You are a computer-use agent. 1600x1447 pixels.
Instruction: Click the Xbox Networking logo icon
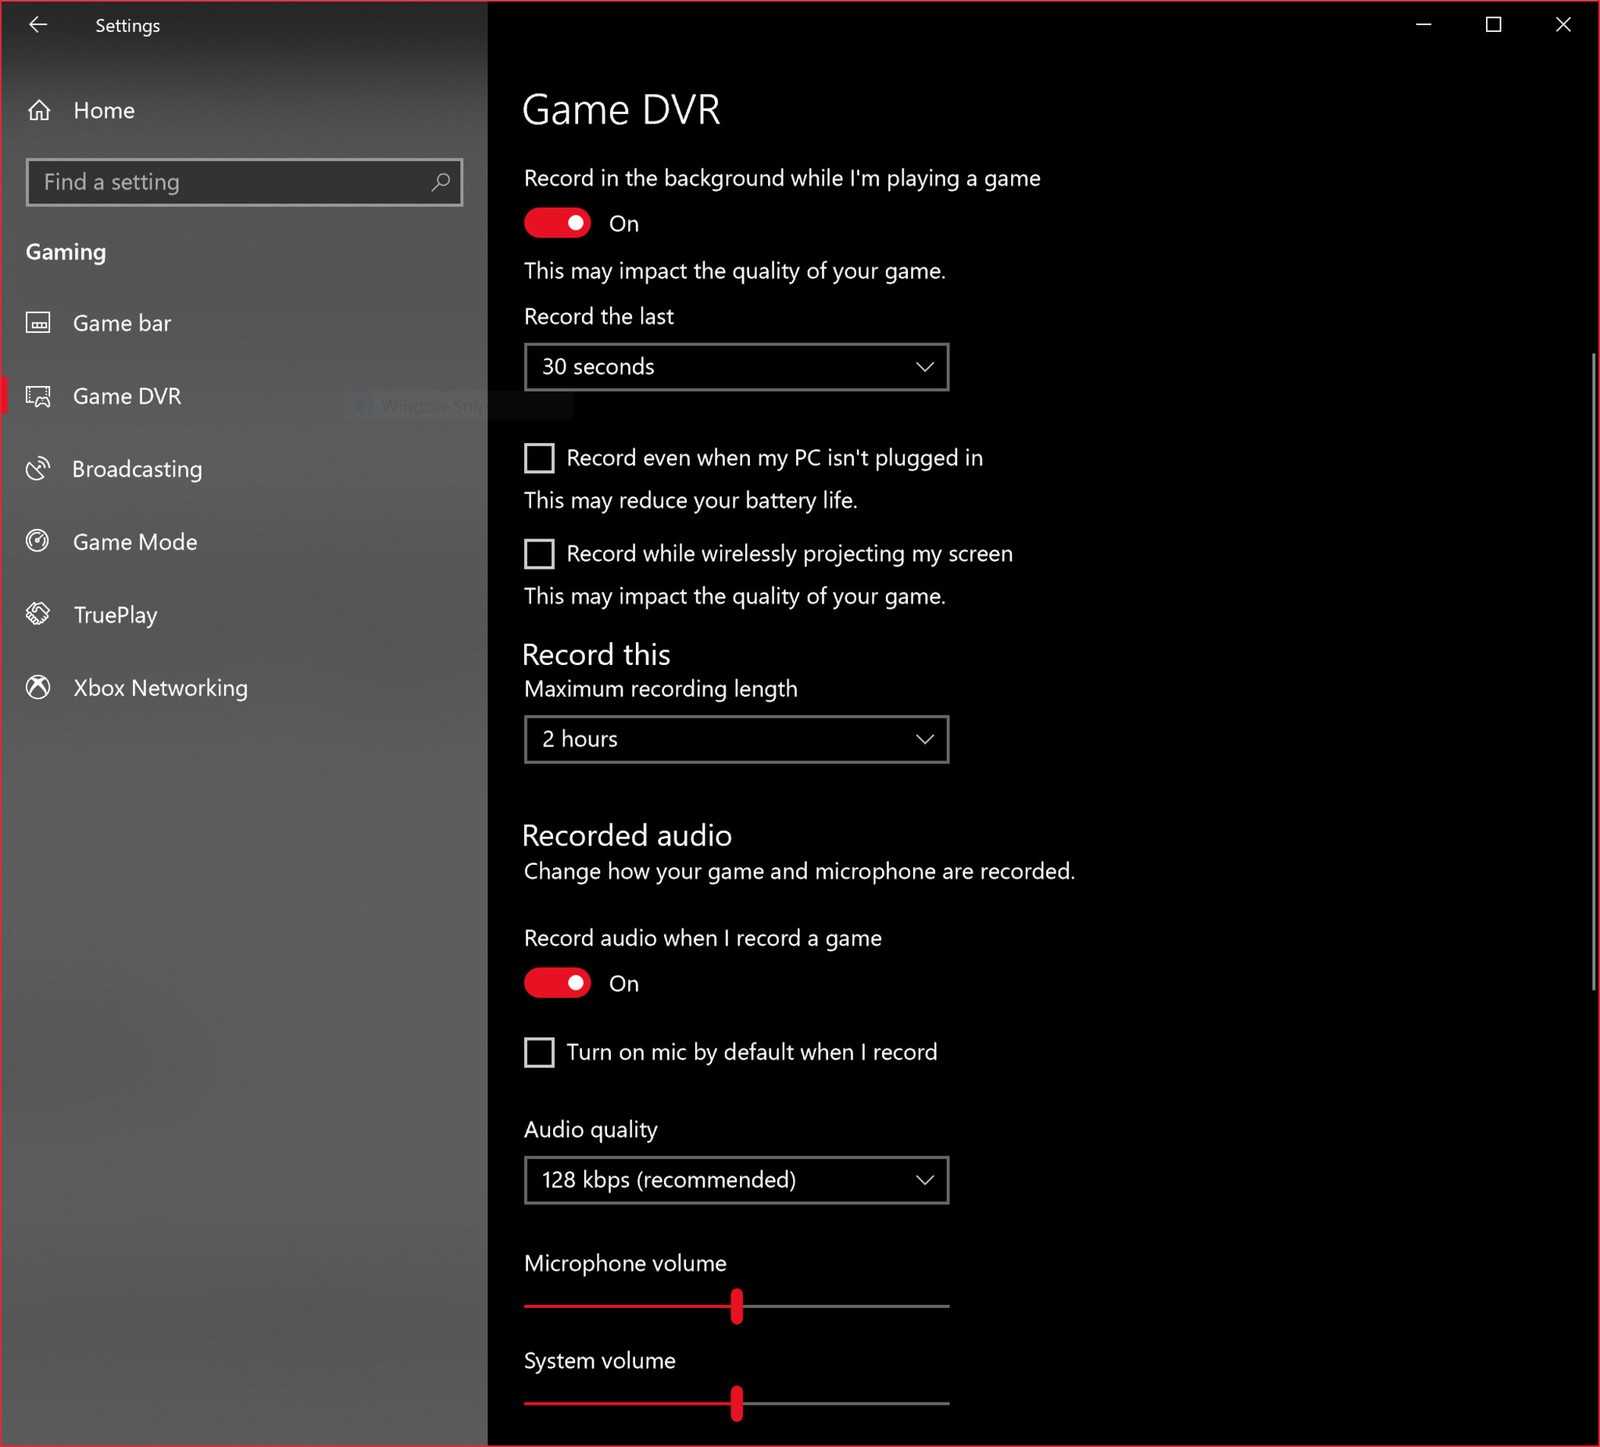(38, 687)
